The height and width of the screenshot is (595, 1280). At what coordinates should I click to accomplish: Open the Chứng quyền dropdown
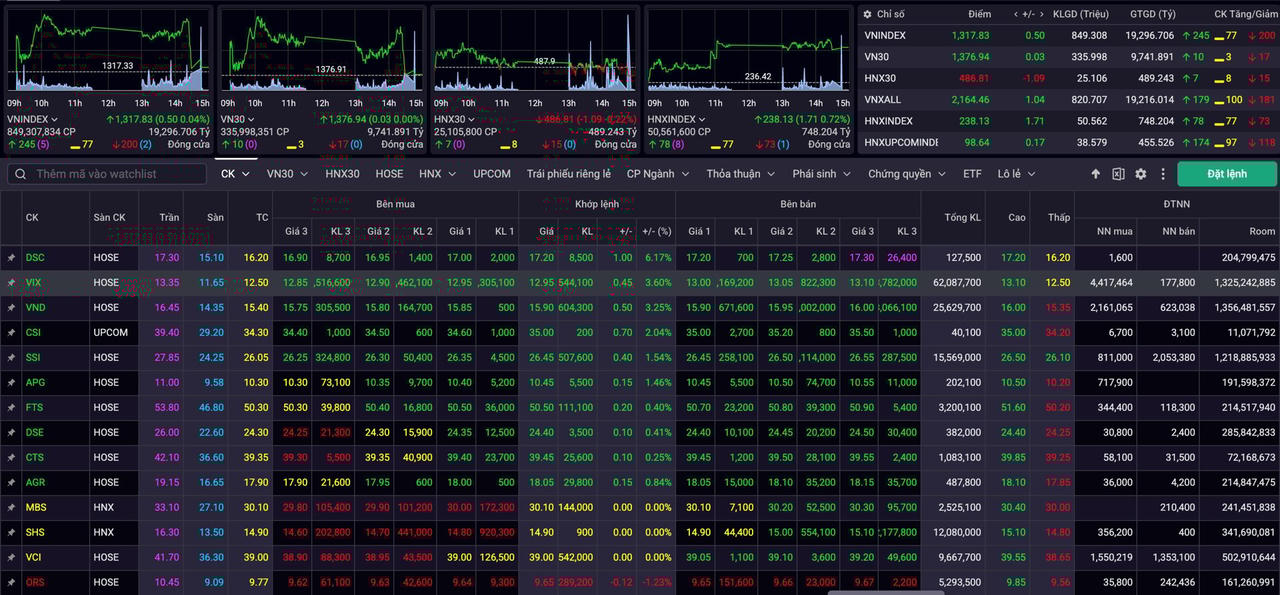(907, 174)
